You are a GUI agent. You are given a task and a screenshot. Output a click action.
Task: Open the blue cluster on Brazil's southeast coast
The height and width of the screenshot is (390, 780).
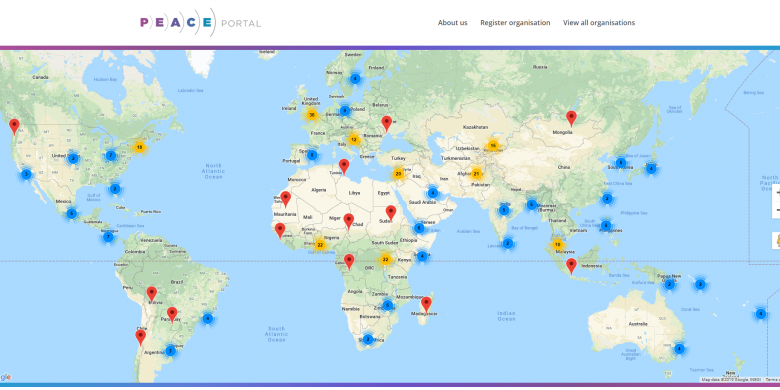coord(207,318)
